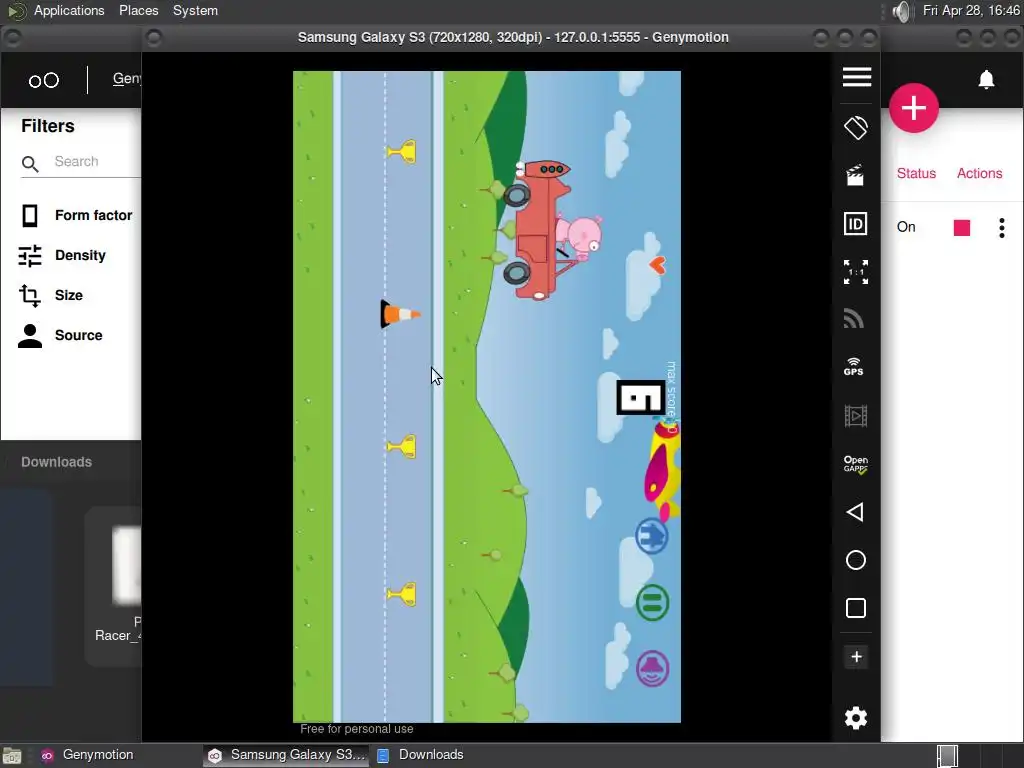
Task: Tap the orange traffic cone on road
Action: [x=400, y=314]
